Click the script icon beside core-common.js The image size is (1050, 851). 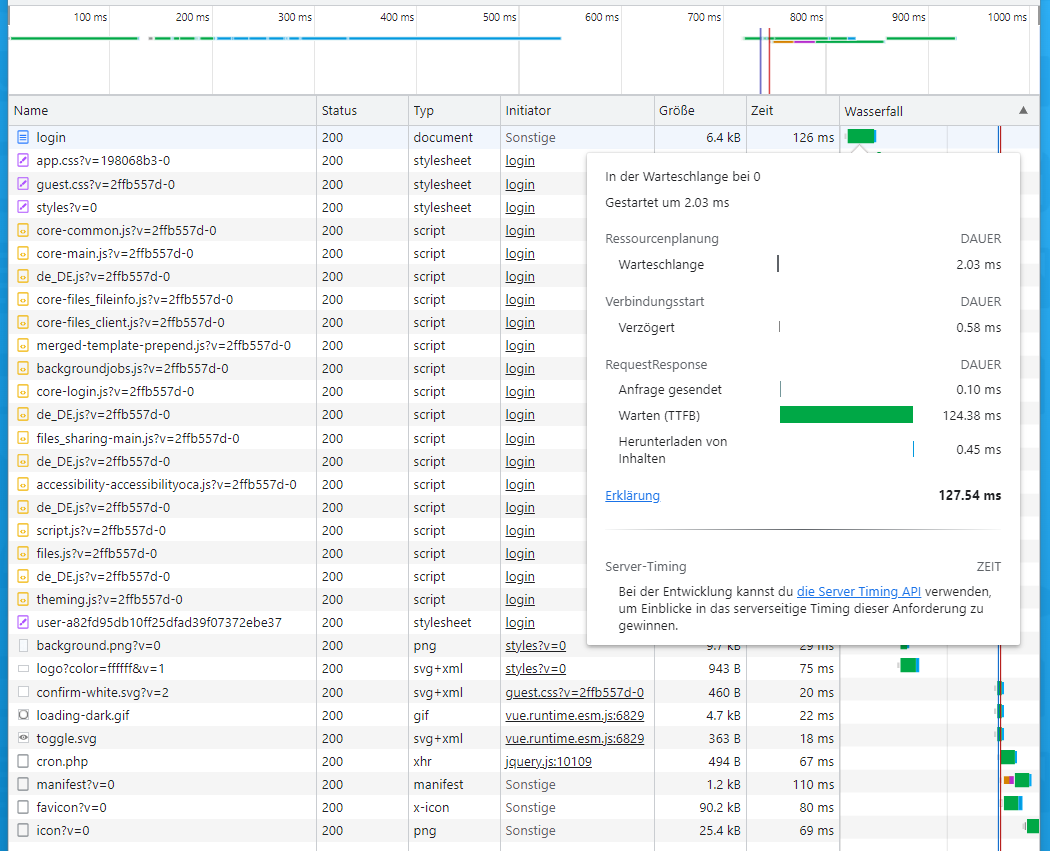[x=23, y=230]
